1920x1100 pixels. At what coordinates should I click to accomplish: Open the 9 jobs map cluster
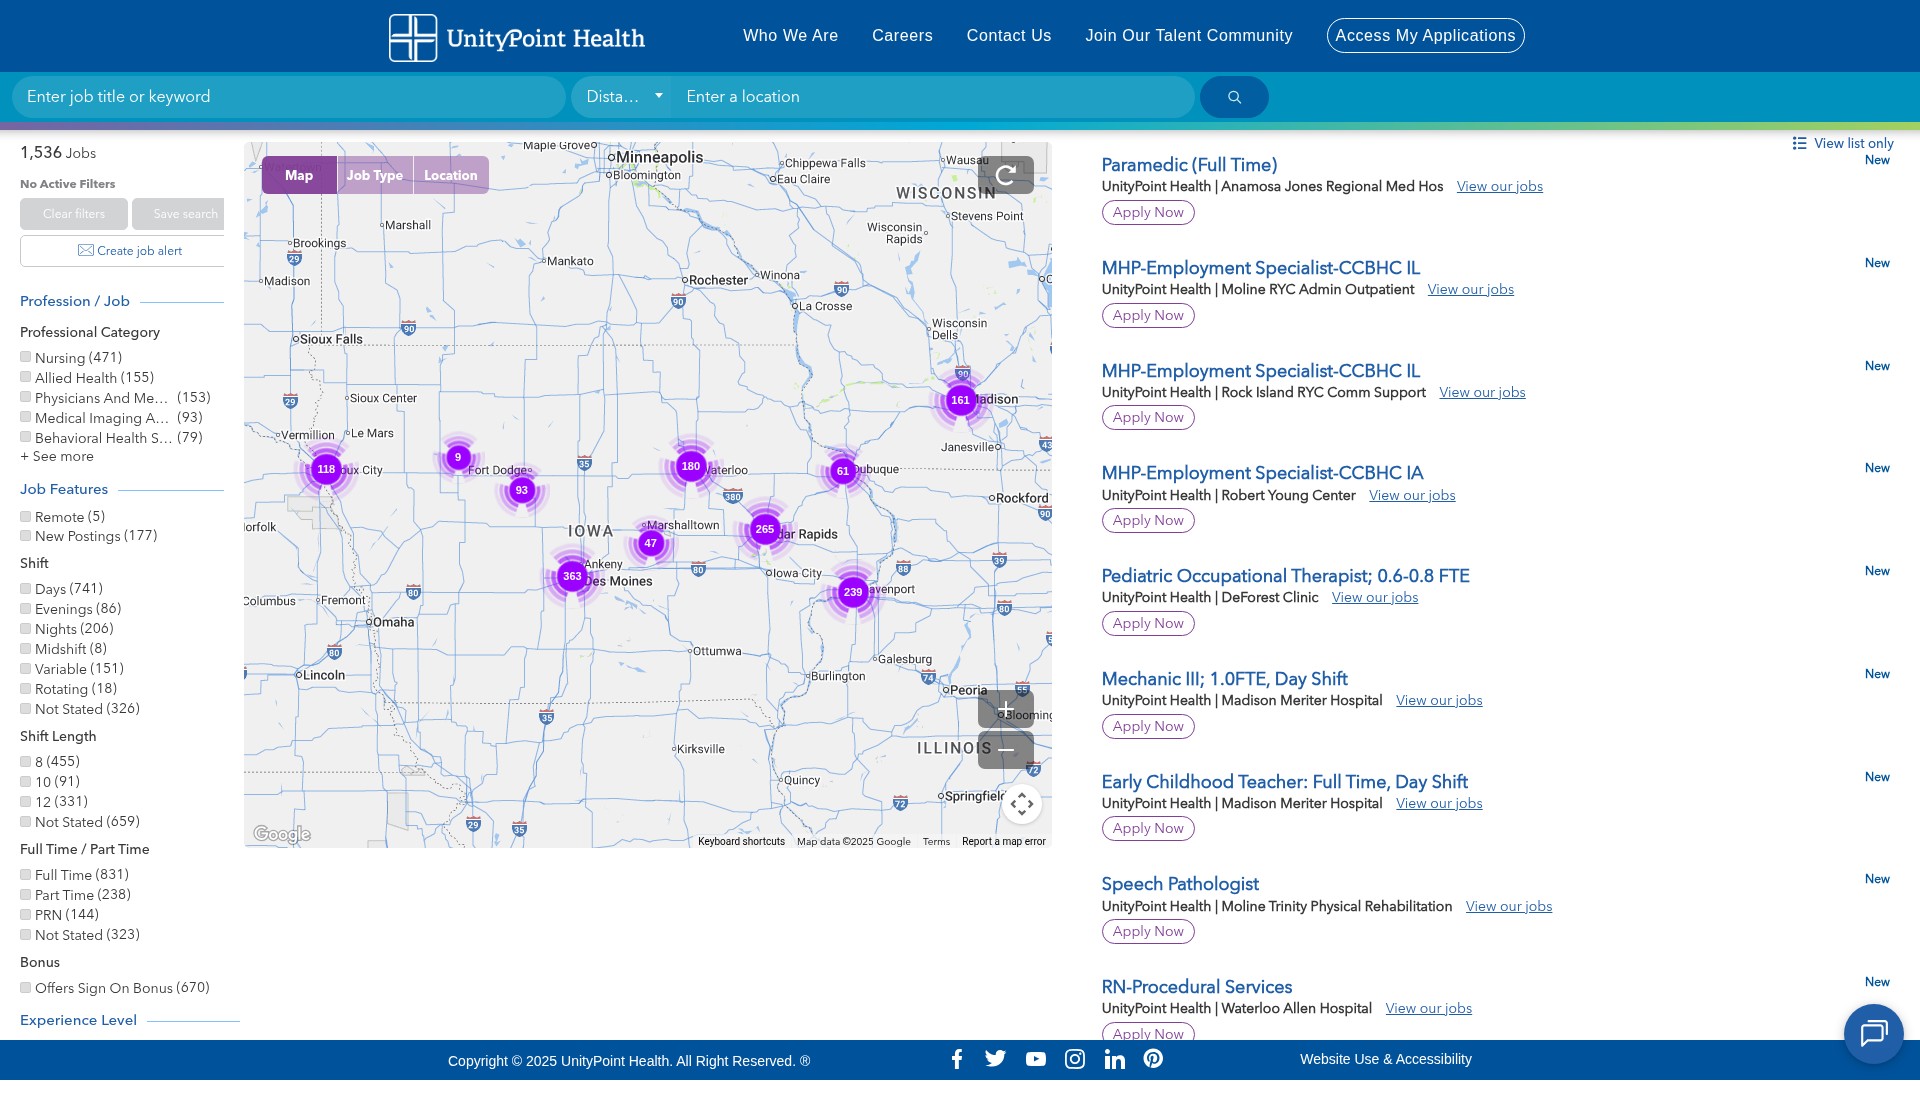tap(458, 457)
